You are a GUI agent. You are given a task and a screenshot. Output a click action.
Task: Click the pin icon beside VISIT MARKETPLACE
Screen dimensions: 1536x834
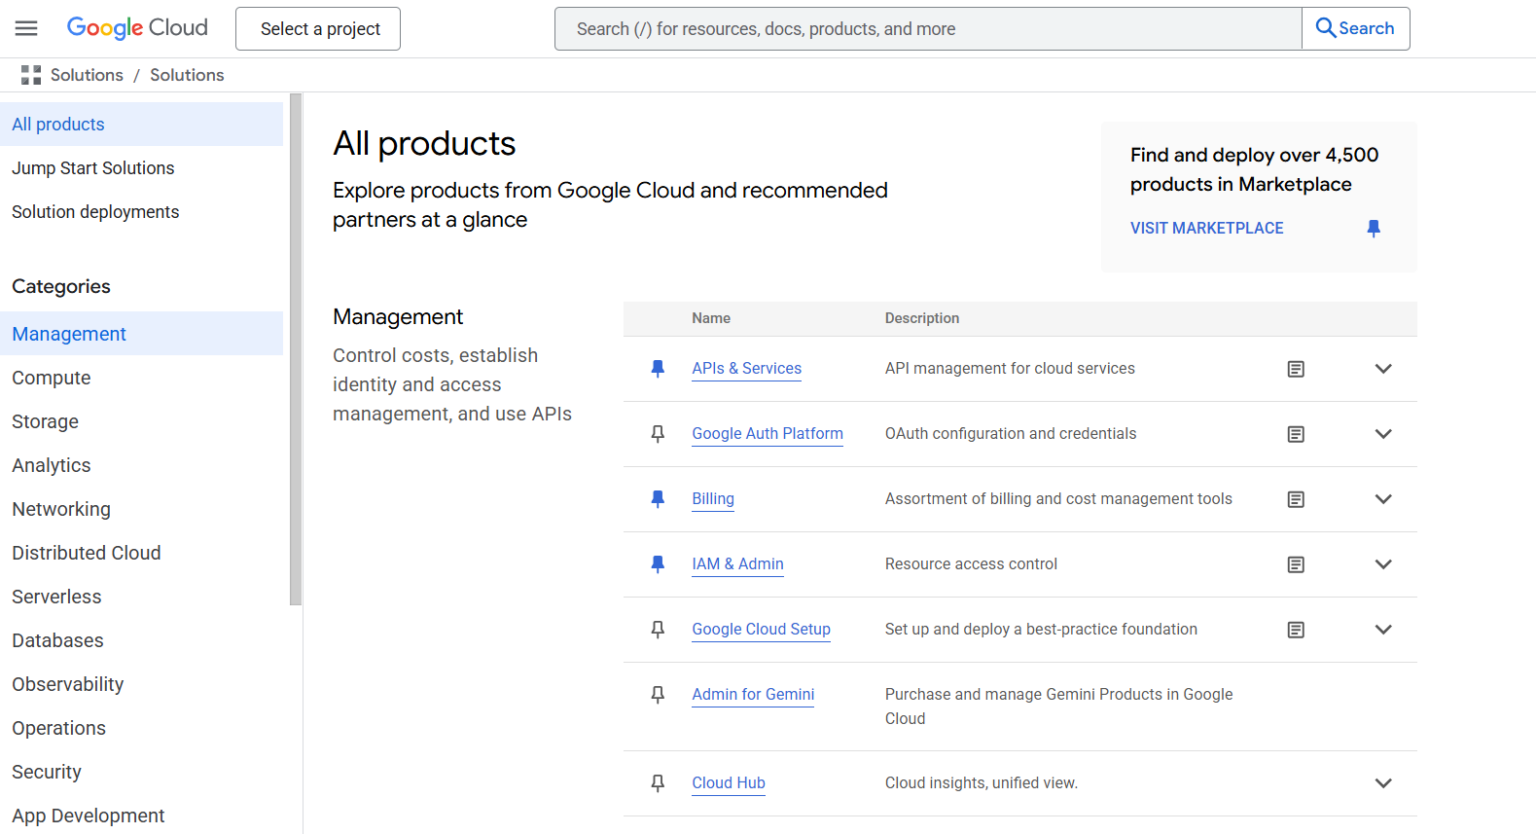point(1374,228)
